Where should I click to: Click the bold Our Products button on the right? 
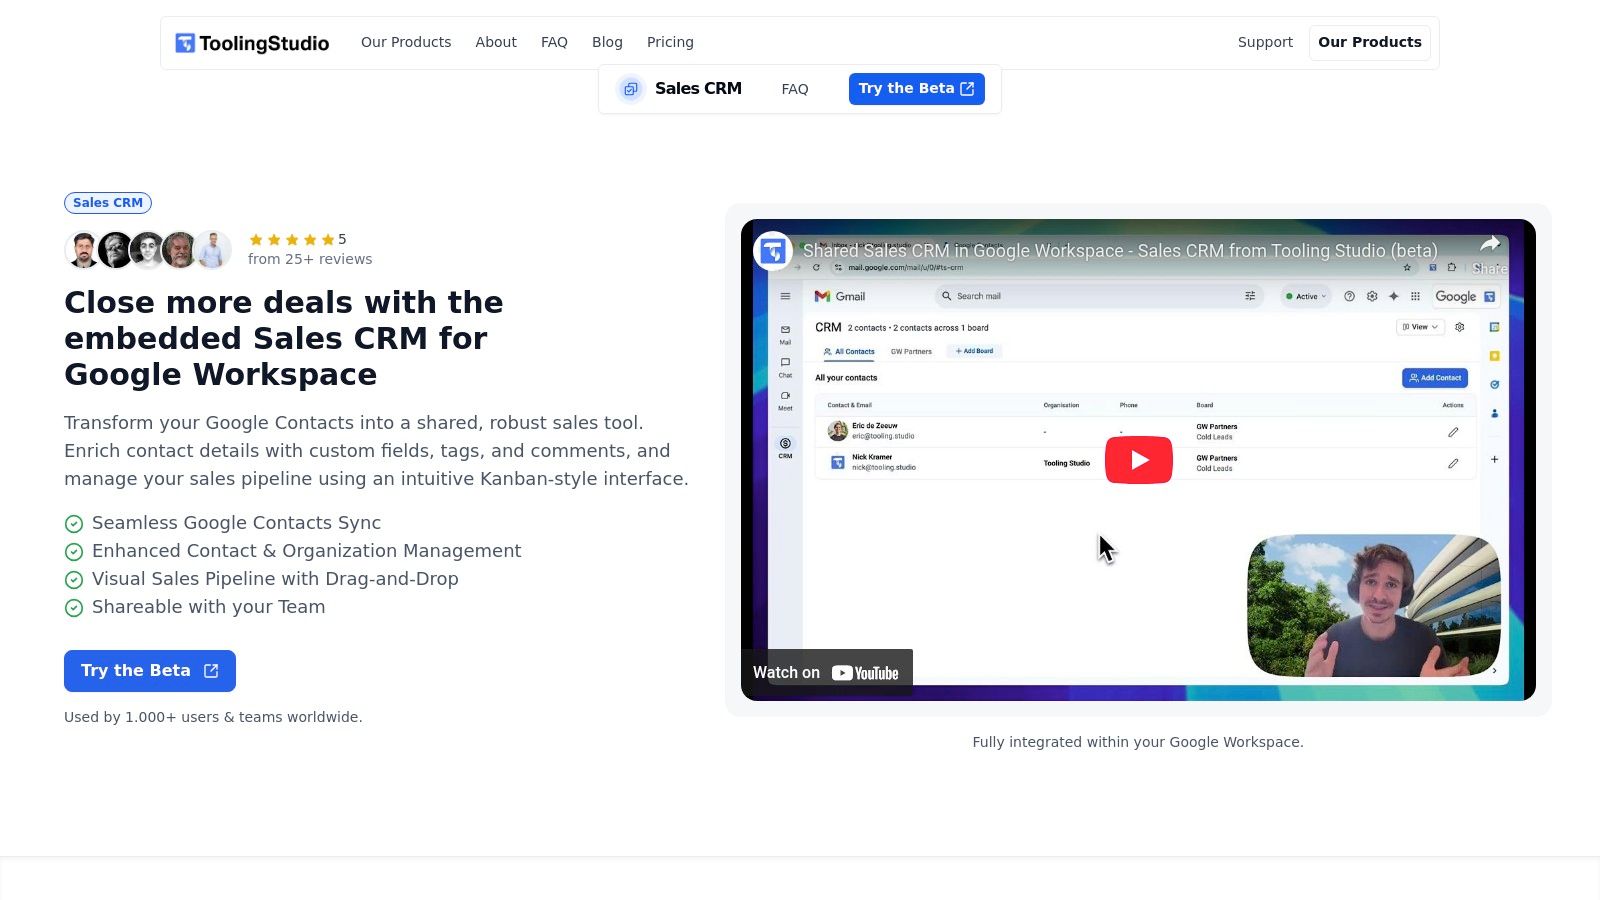[1370, 42]
